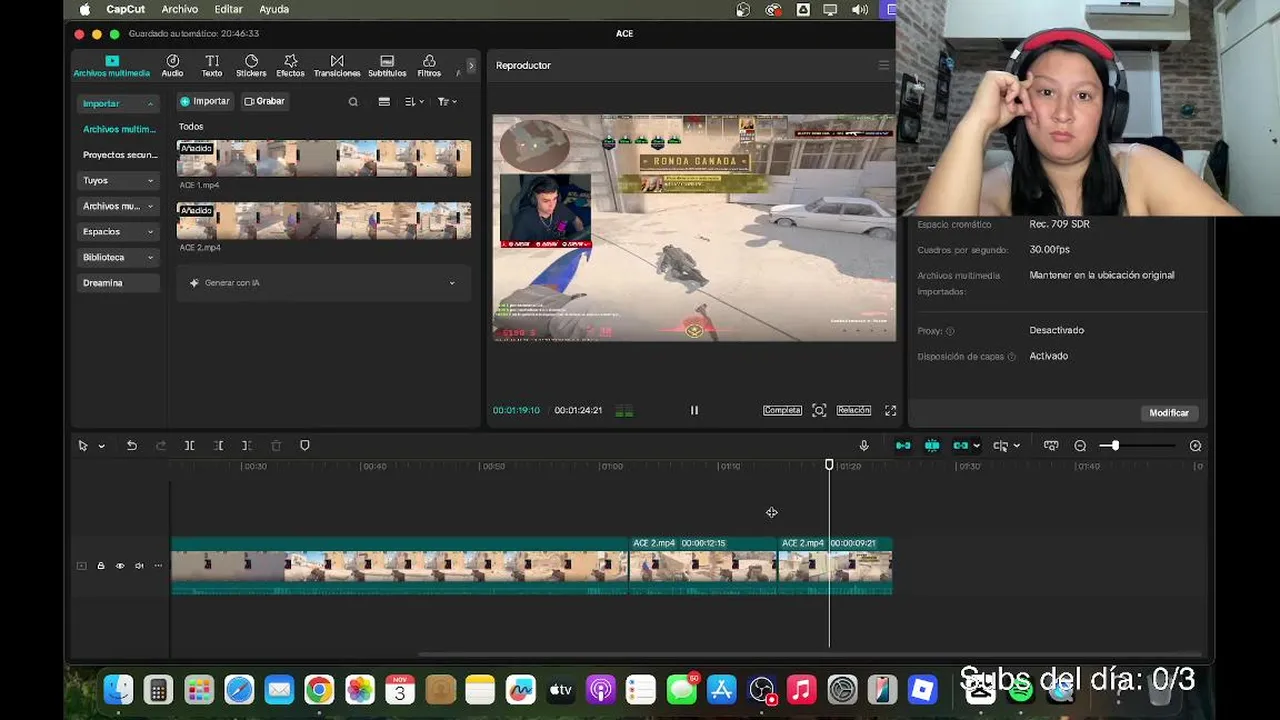This screenshot has width=1280, height=720.
Task: Search the media library
Action: [353, 101]
